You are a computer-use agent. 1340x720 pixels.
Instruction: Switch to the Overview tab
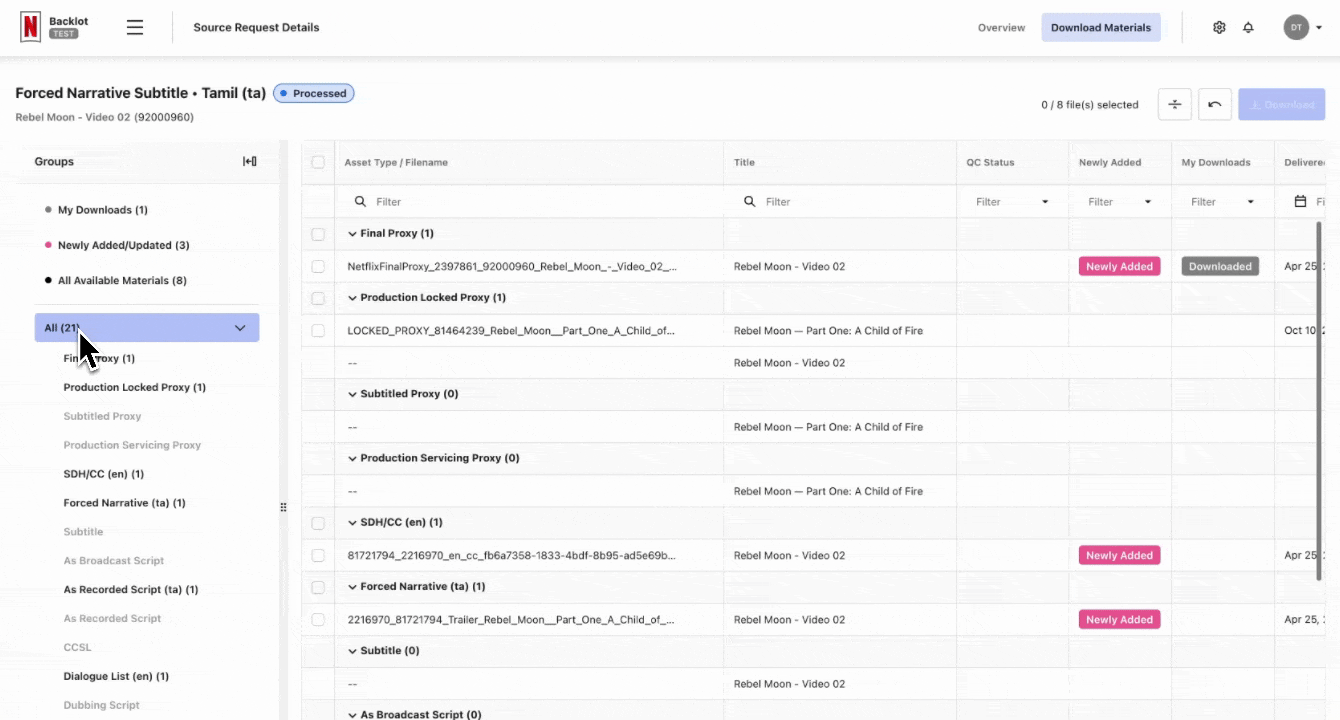(x=1001, y=28)
